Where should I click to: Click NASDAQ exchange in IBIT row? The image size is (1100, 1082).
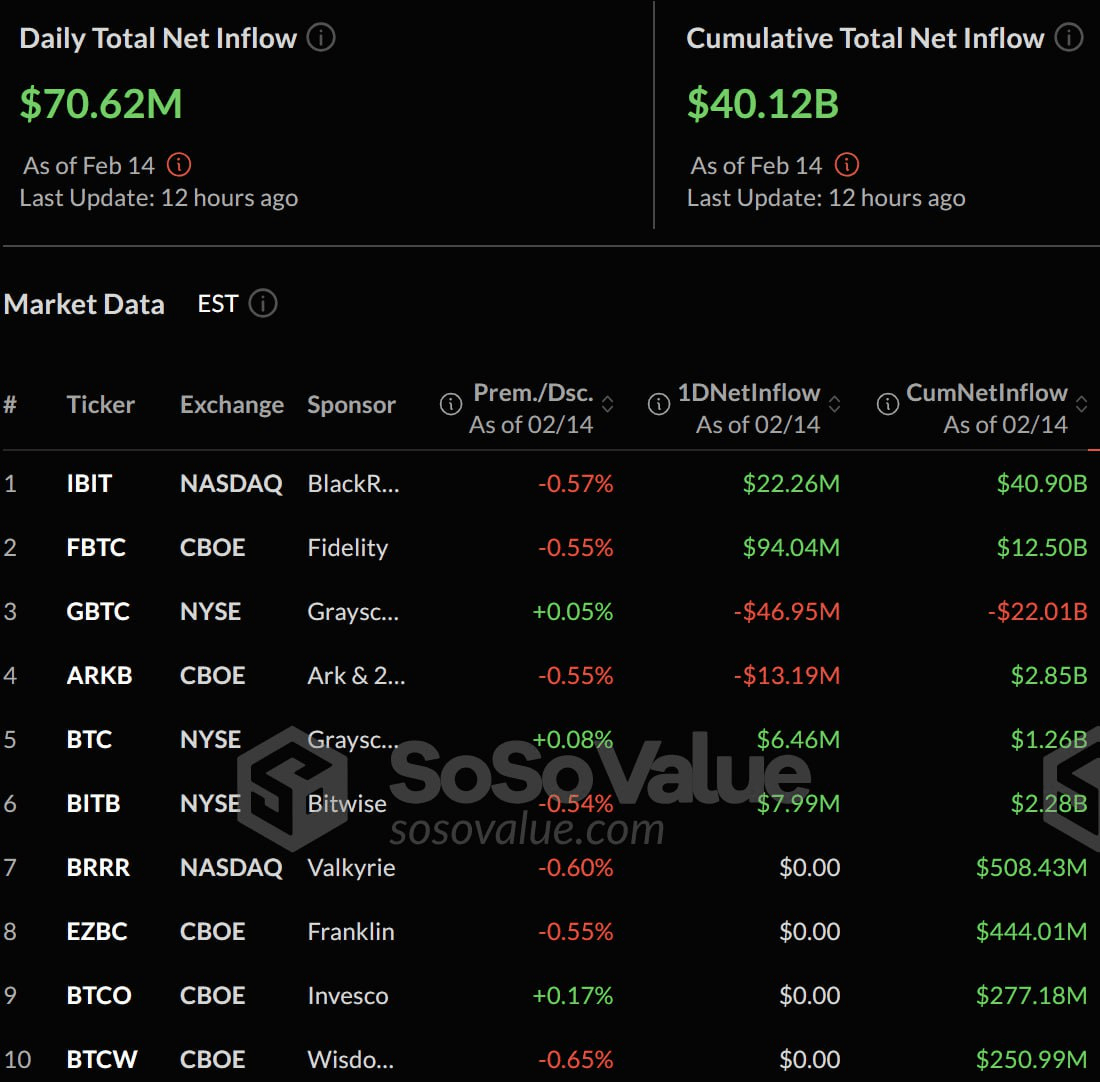coord(231,483)
